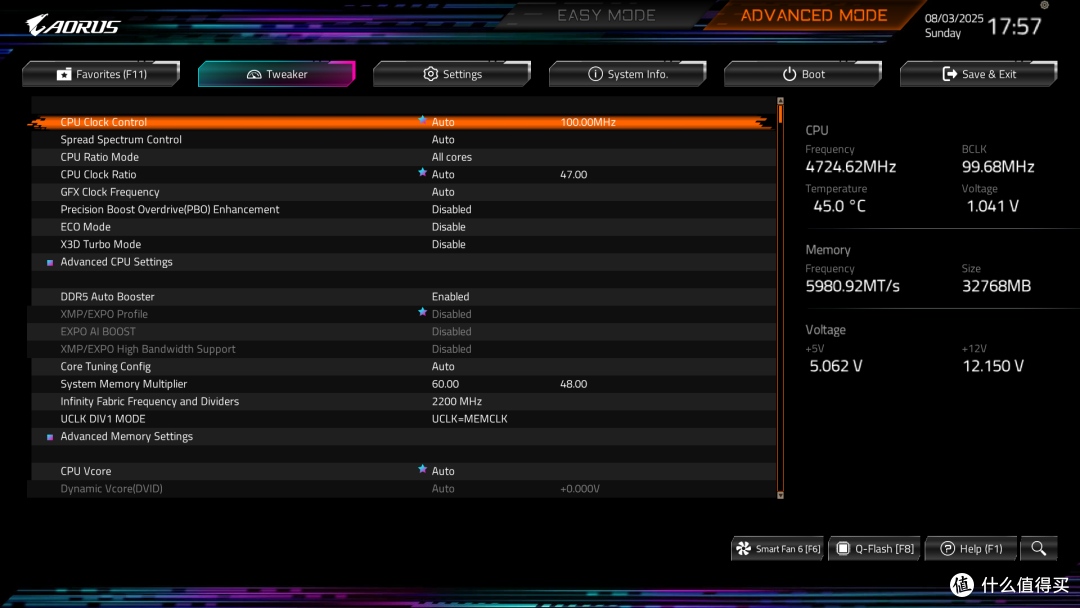This screenshot has height=608, width=1080.
Task: Change Infinity Fabric Frequency 2200 MHz value
Action: [x=457, y=401]
